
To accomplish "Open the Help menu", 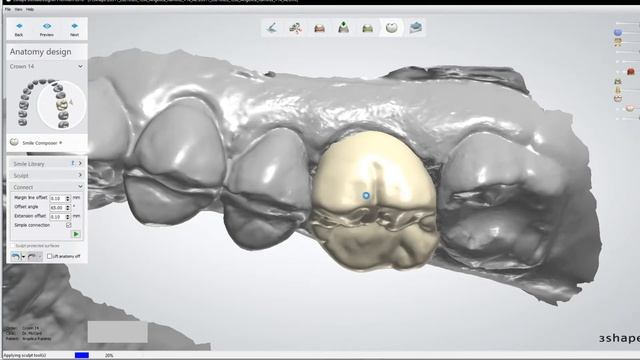I will coord(30,9).
